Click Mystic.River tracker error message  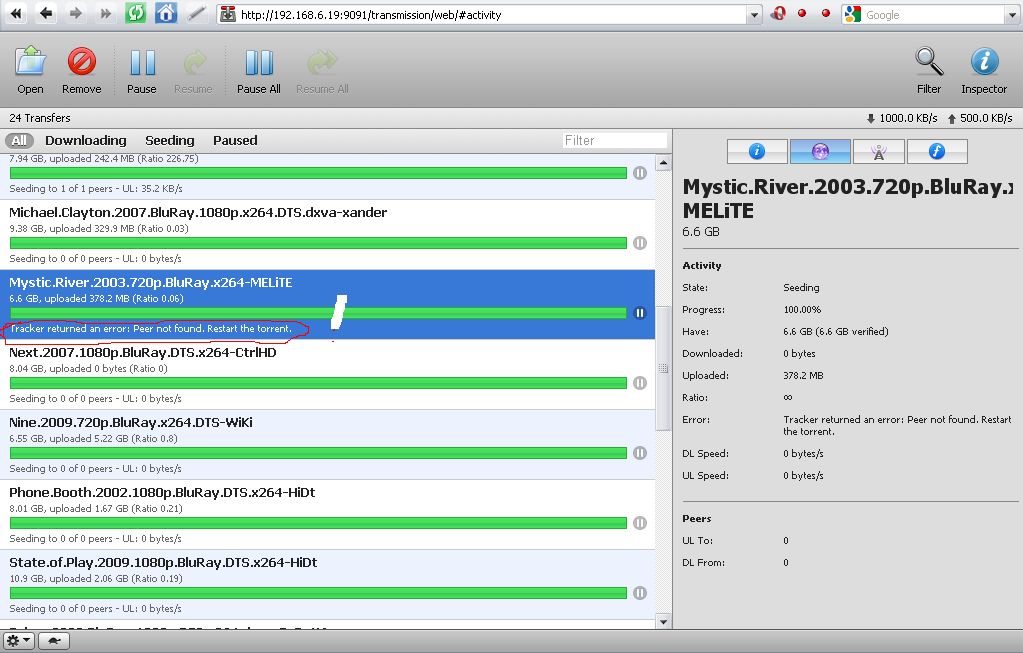(x=151, y=328)
